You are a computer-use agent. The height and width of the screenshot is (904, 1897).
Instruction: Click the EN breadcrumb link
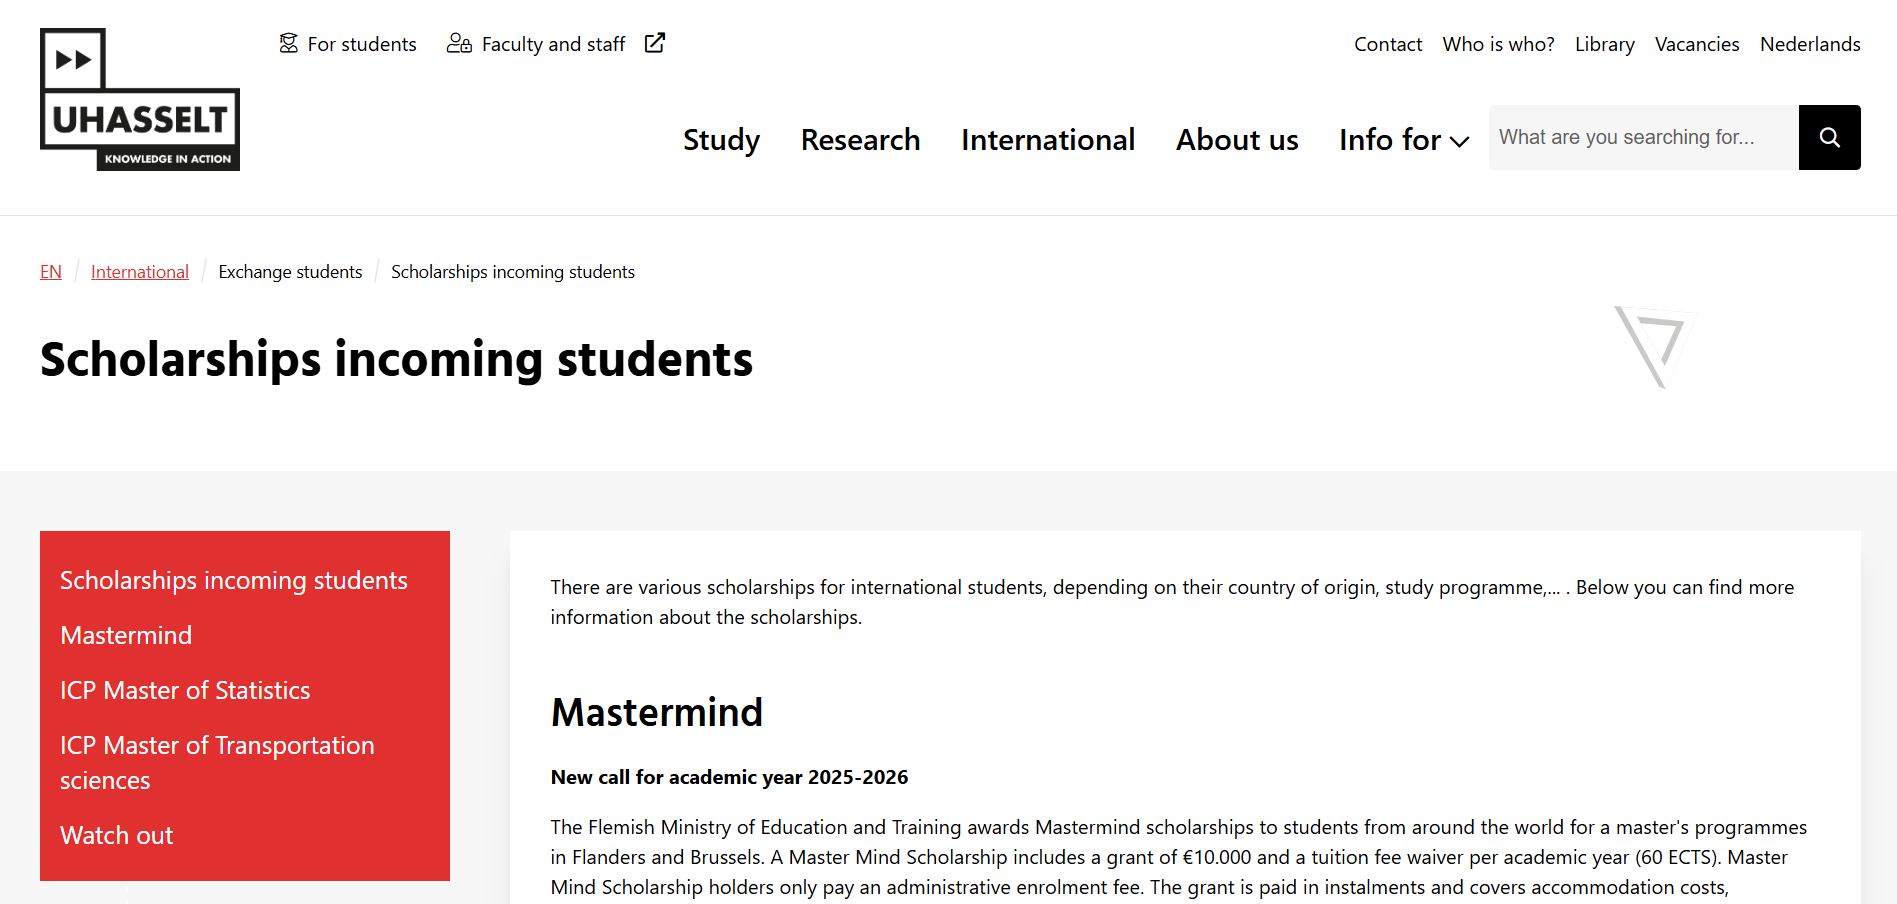click(x=51, y=272)
